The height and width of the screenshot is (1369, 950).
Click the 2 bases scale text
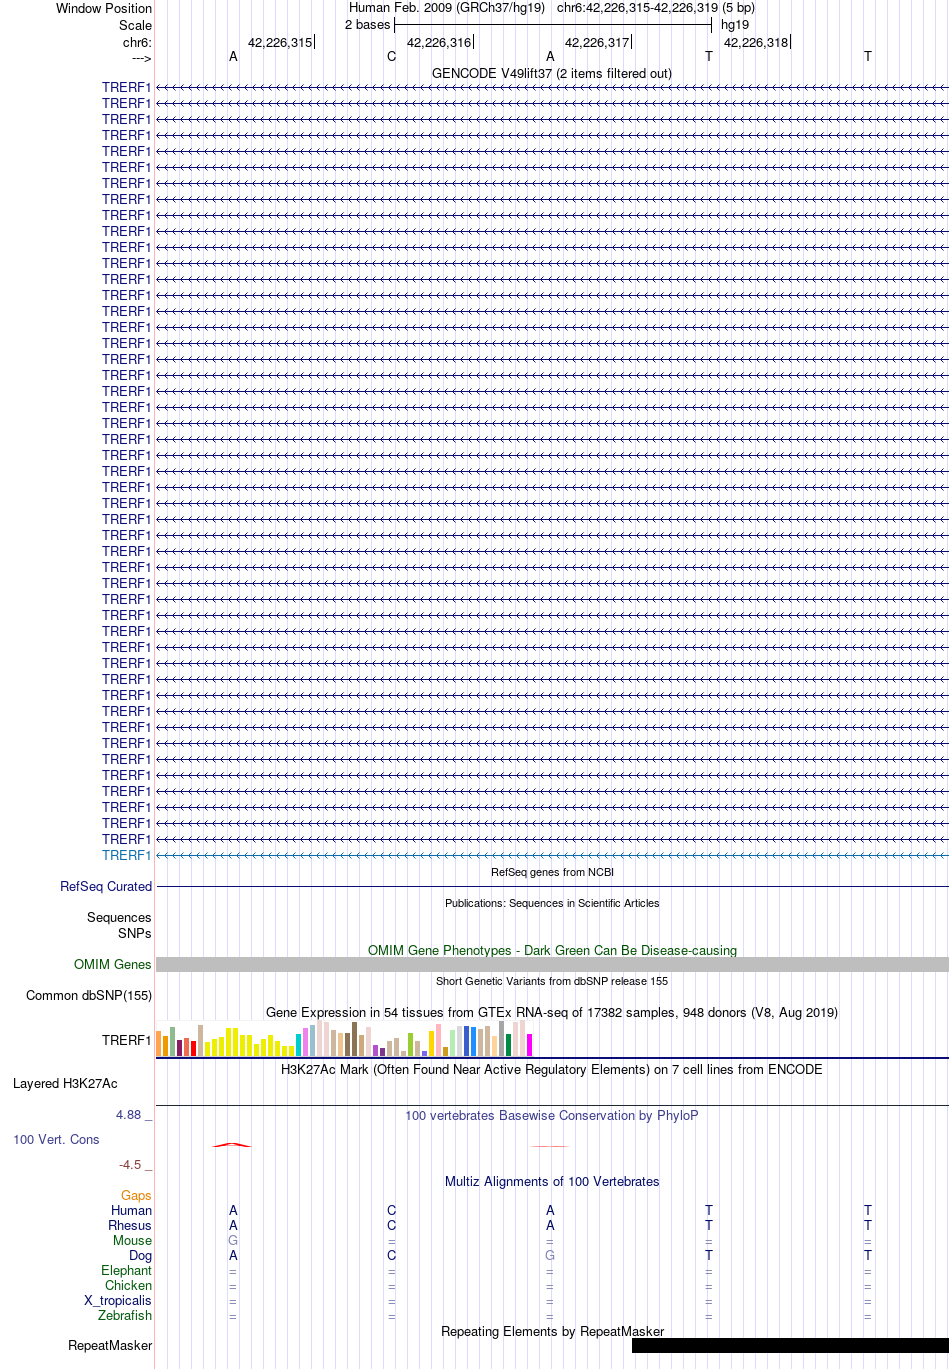368,25
